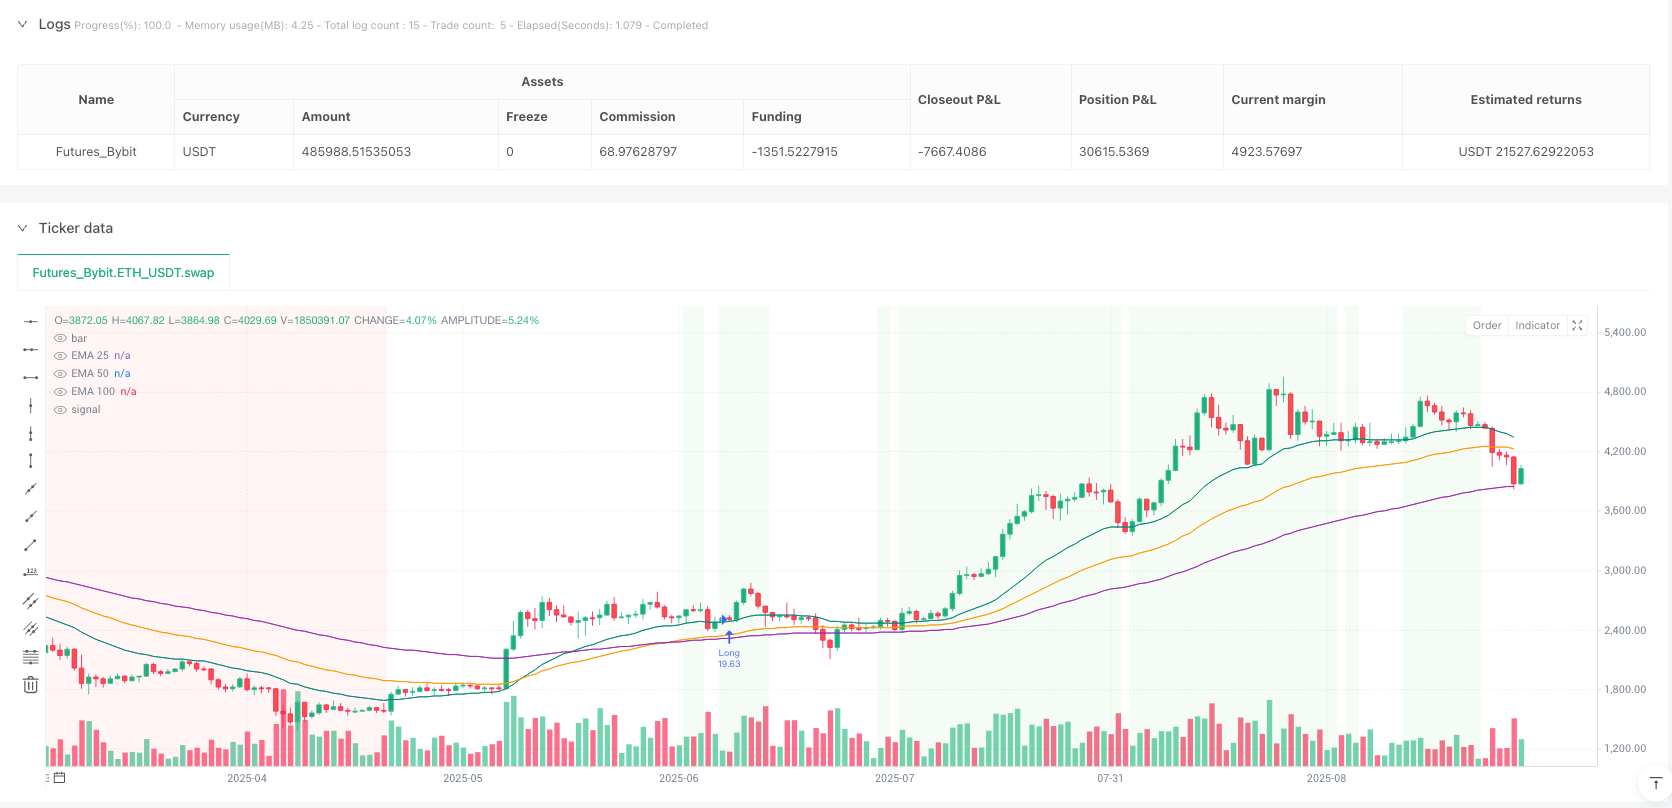The height and width of the screenshot is (808, 1672).
Task: Hide the signal series via eye icon
Action: (61, 410)
